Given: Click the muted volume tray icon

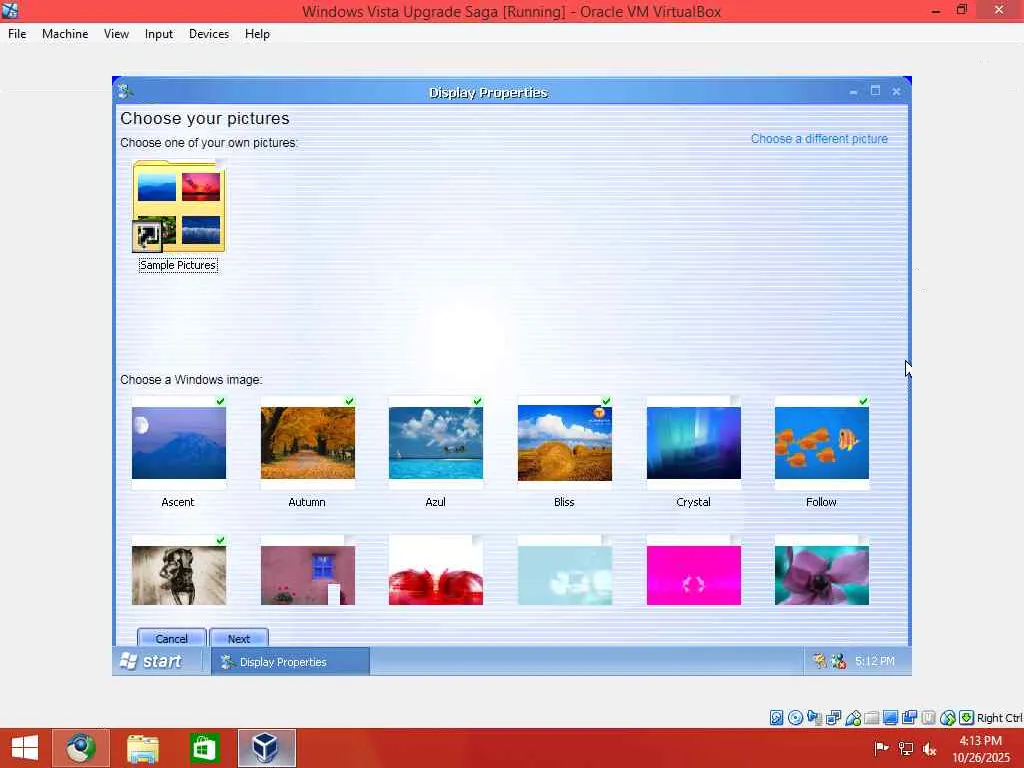Looking at the screenshot, I should click(929, 748).
